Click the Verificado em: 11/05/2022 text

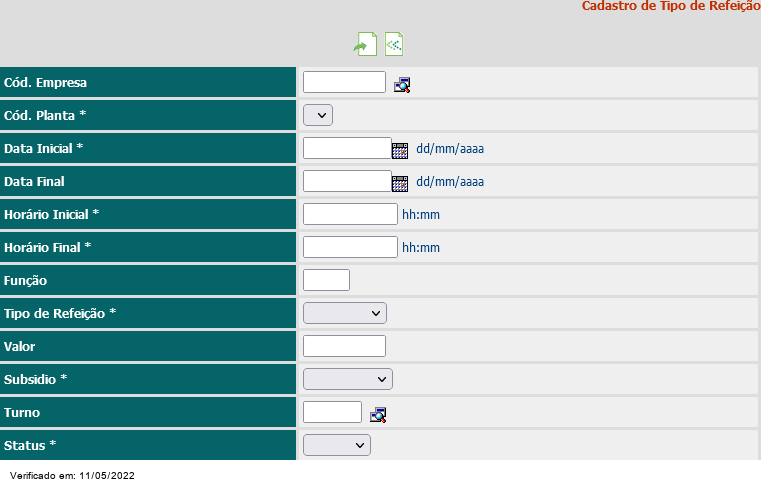pos(72,475)
